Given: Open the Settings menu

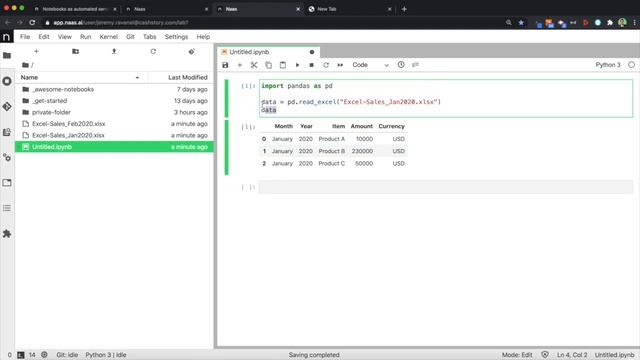Looking at the screenshot, I should (176, 37).
